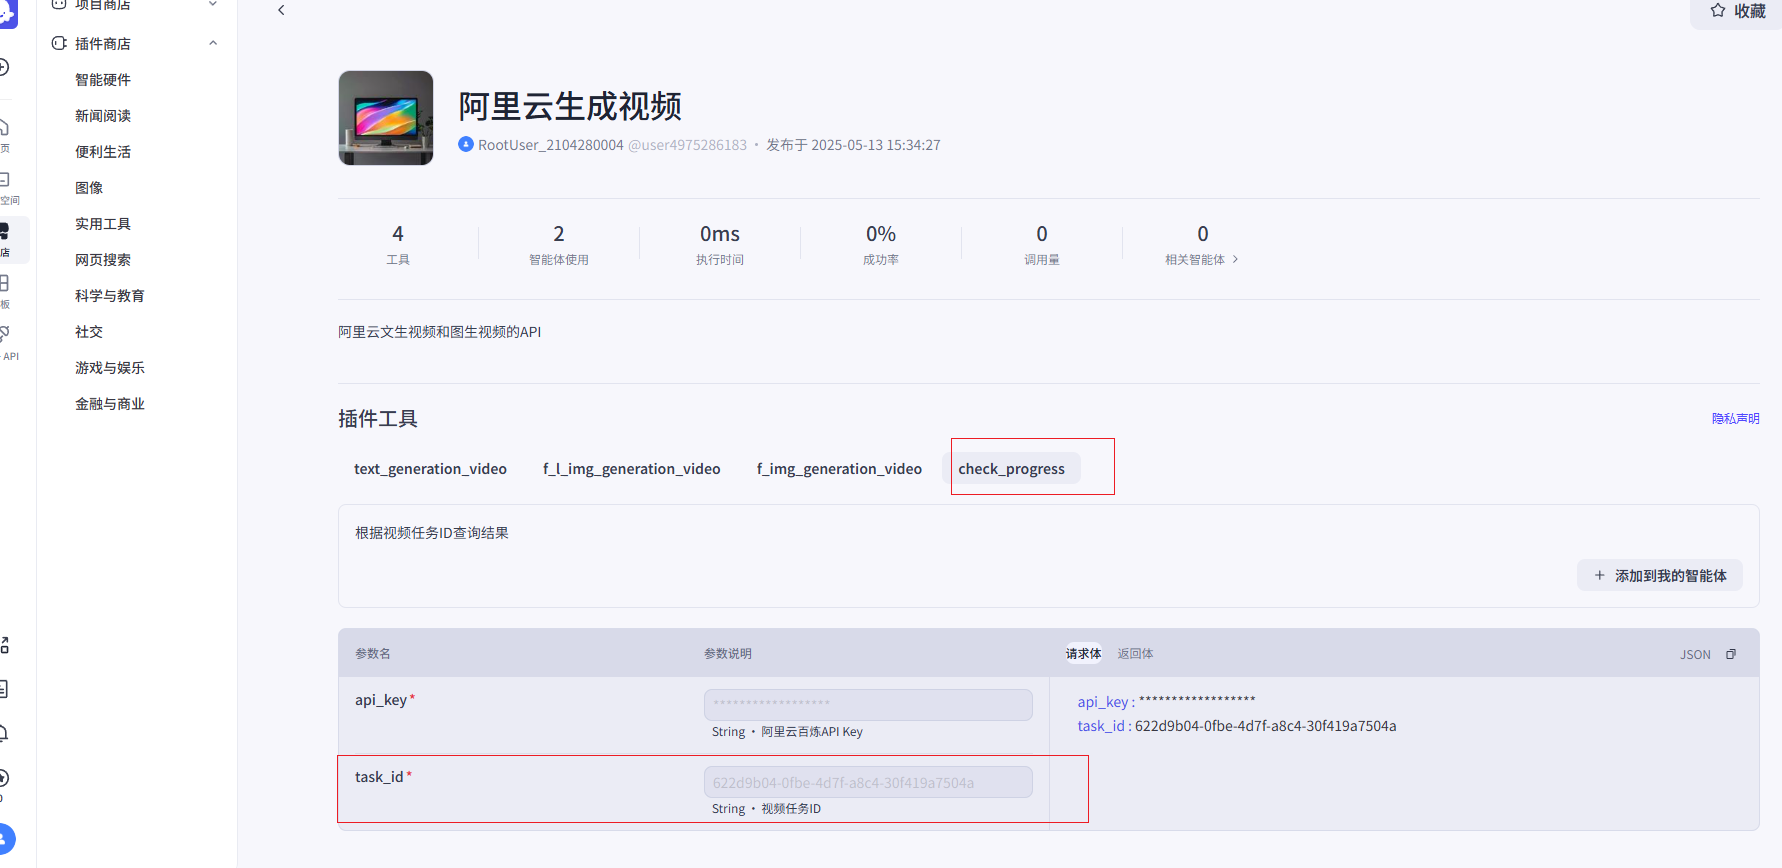Screen dimensions: 1782x868
Task: Switch to f_img_generation_video tool tab
Action: (x=839, y=469)
